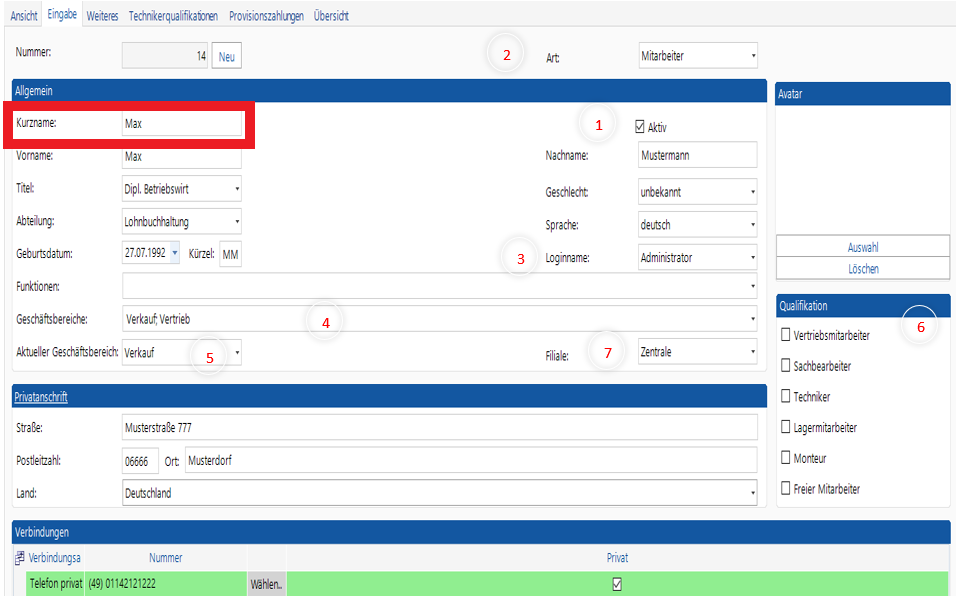
Task: Switch to the Weiteres tab
Action: coord(102,17)
